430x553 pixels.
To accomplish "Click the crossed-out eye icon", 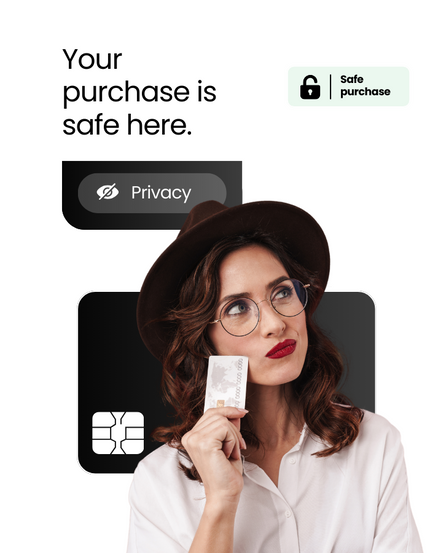I will click(x=108, y=192).
